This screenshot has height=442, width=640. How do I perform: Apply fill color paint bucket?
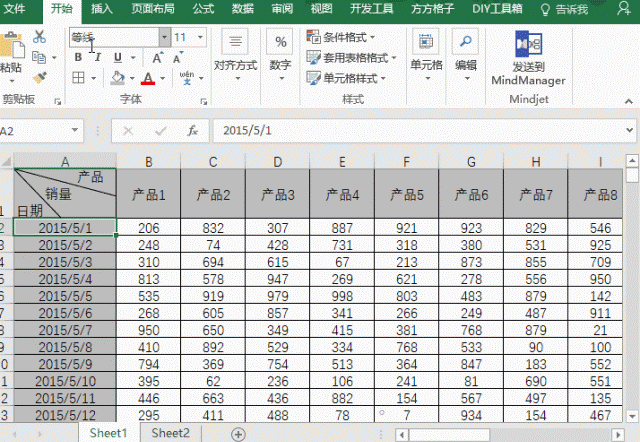tap(118, 78)
